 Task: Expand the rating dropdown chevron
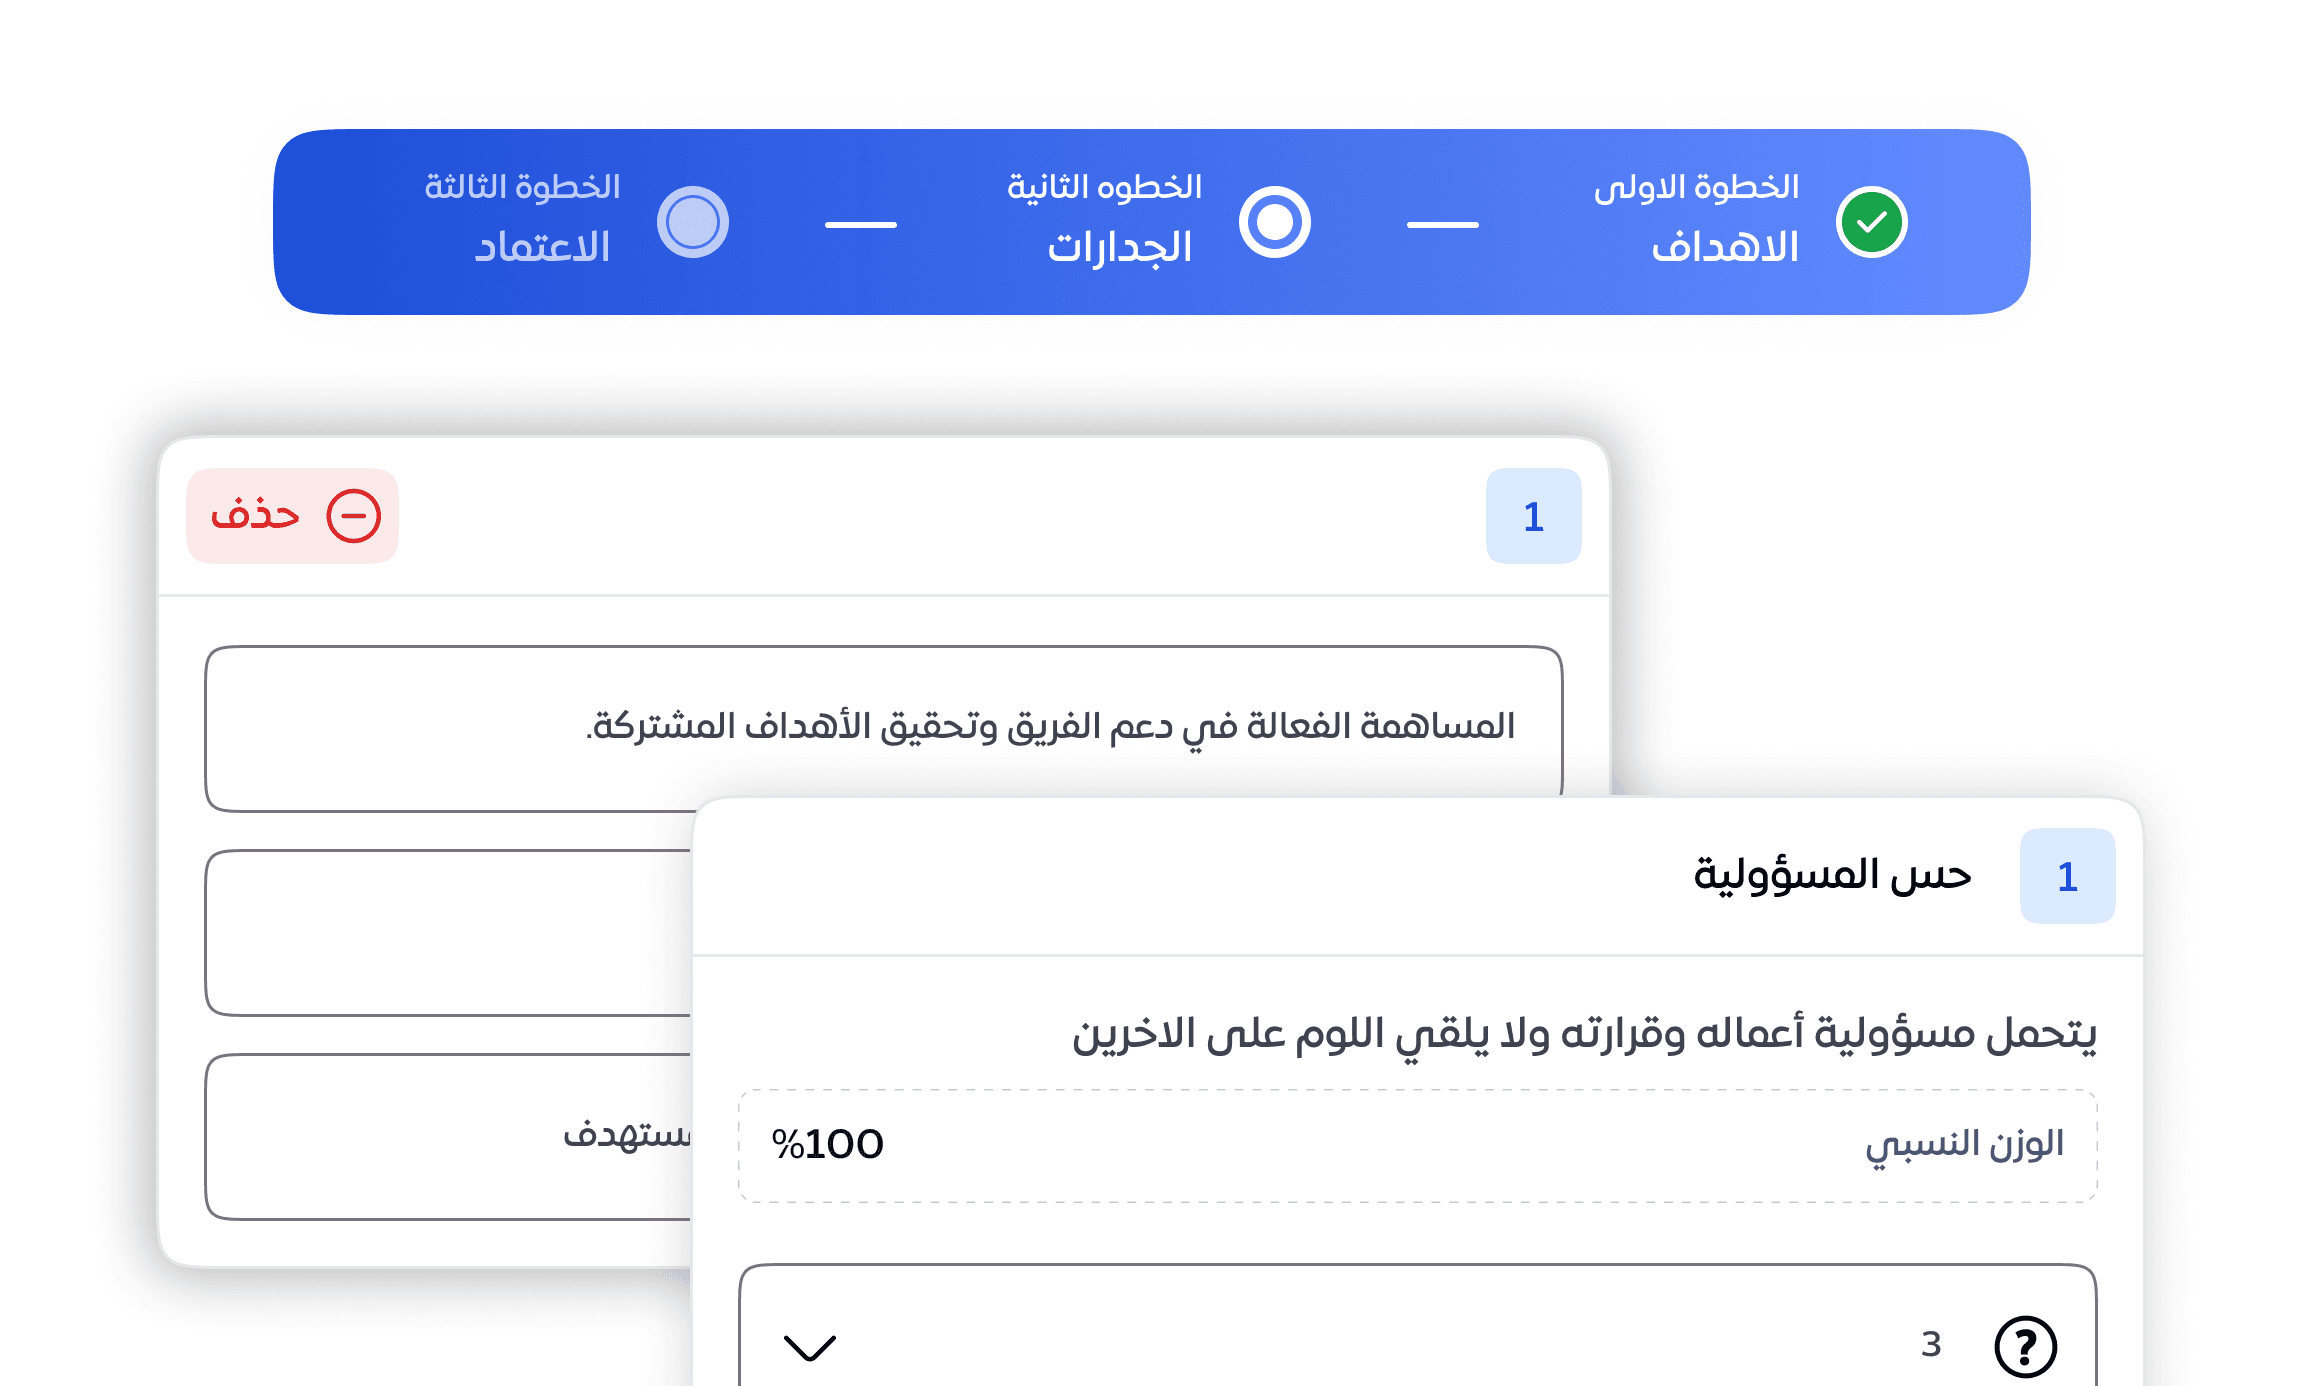pyautogui.click(x=810, y=1347)
